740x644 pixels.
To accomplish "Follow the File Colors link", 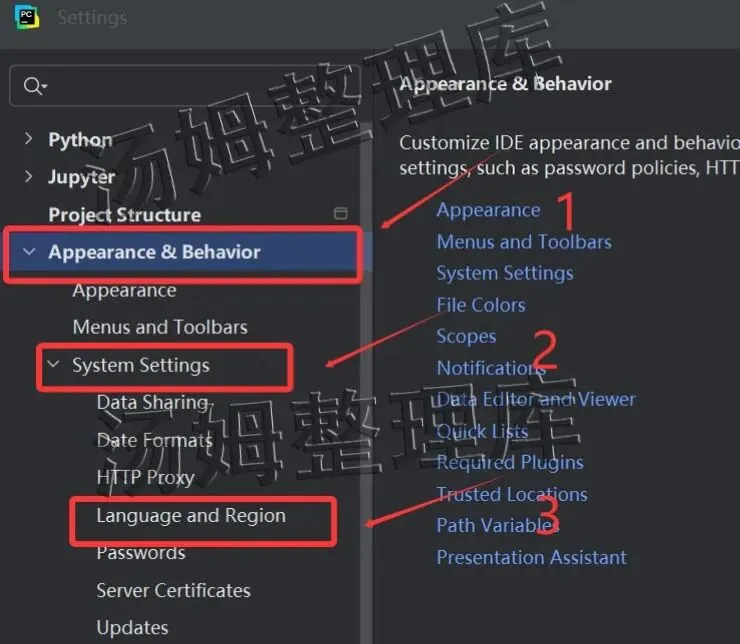I will (480, 305).
